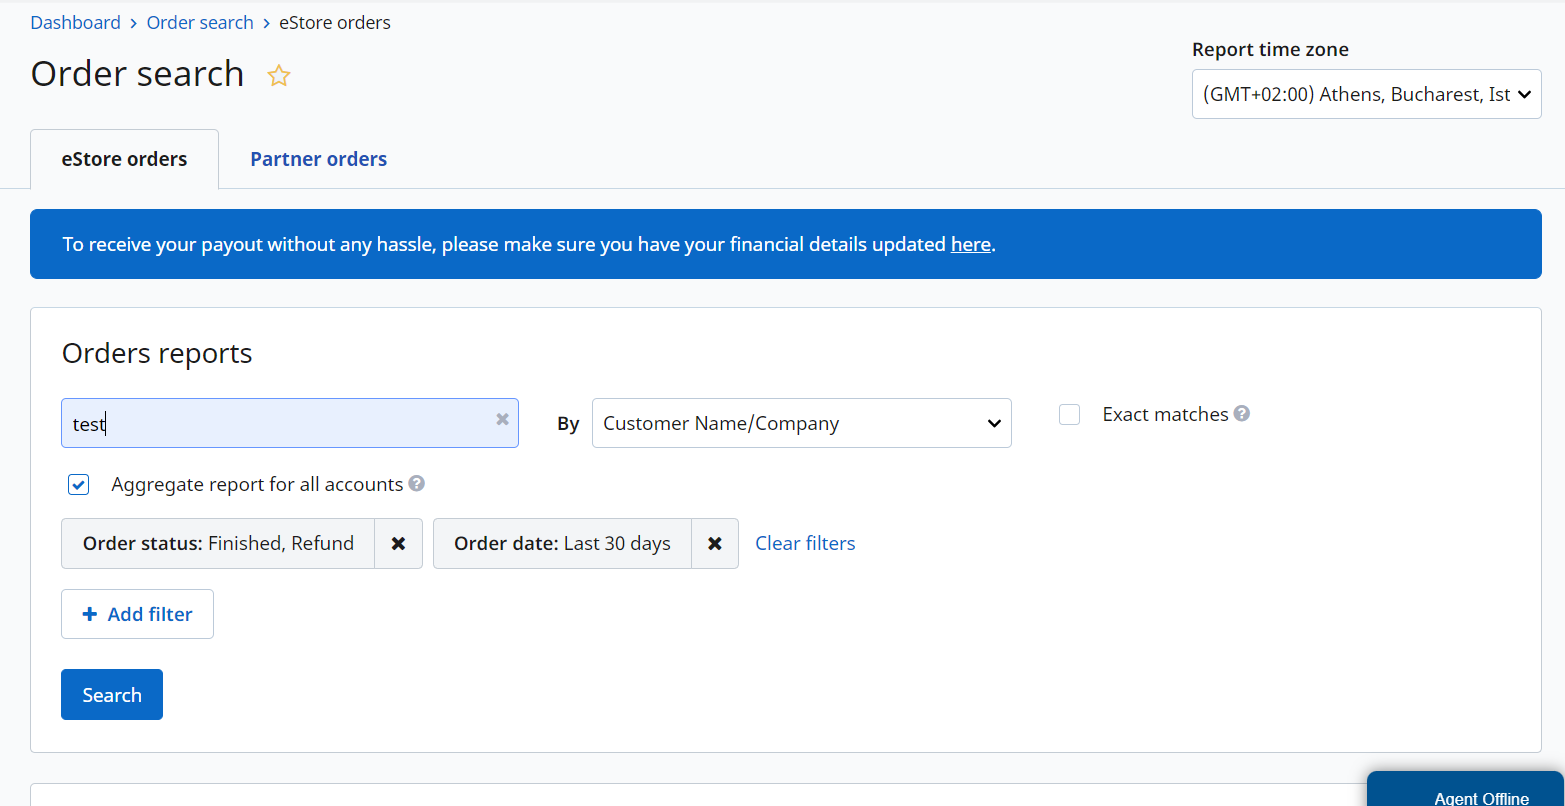This screenshot has height=806, width=1565.
Task: Remove the Order status Finished, Refund filter
Action: 398,543
